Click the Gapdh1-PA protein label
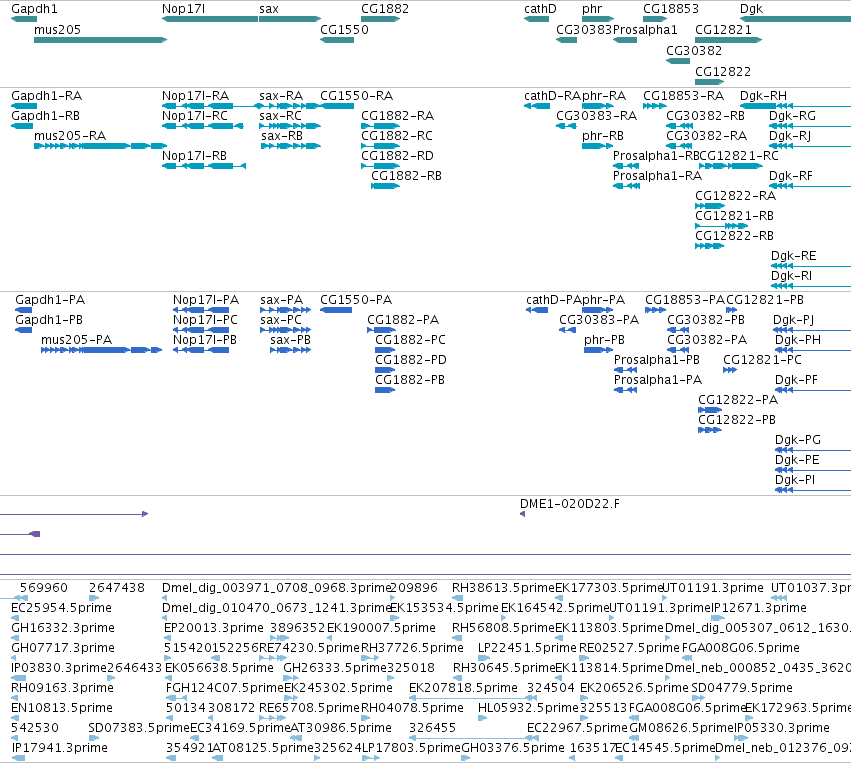This screenshot has width=851, height=763. point(50,300)
